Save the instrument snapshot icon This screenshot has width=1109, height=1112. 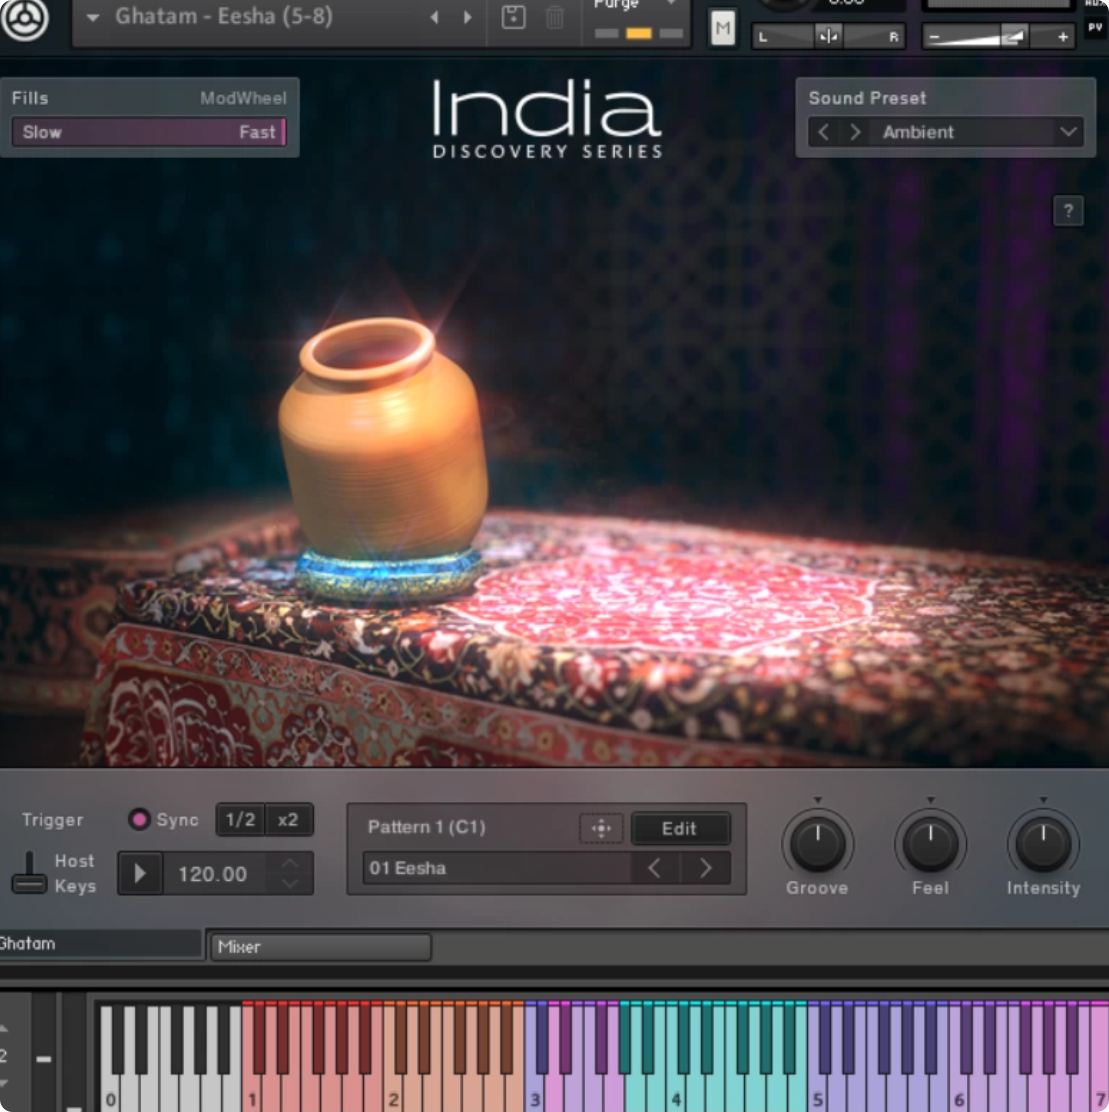[513, 17]
